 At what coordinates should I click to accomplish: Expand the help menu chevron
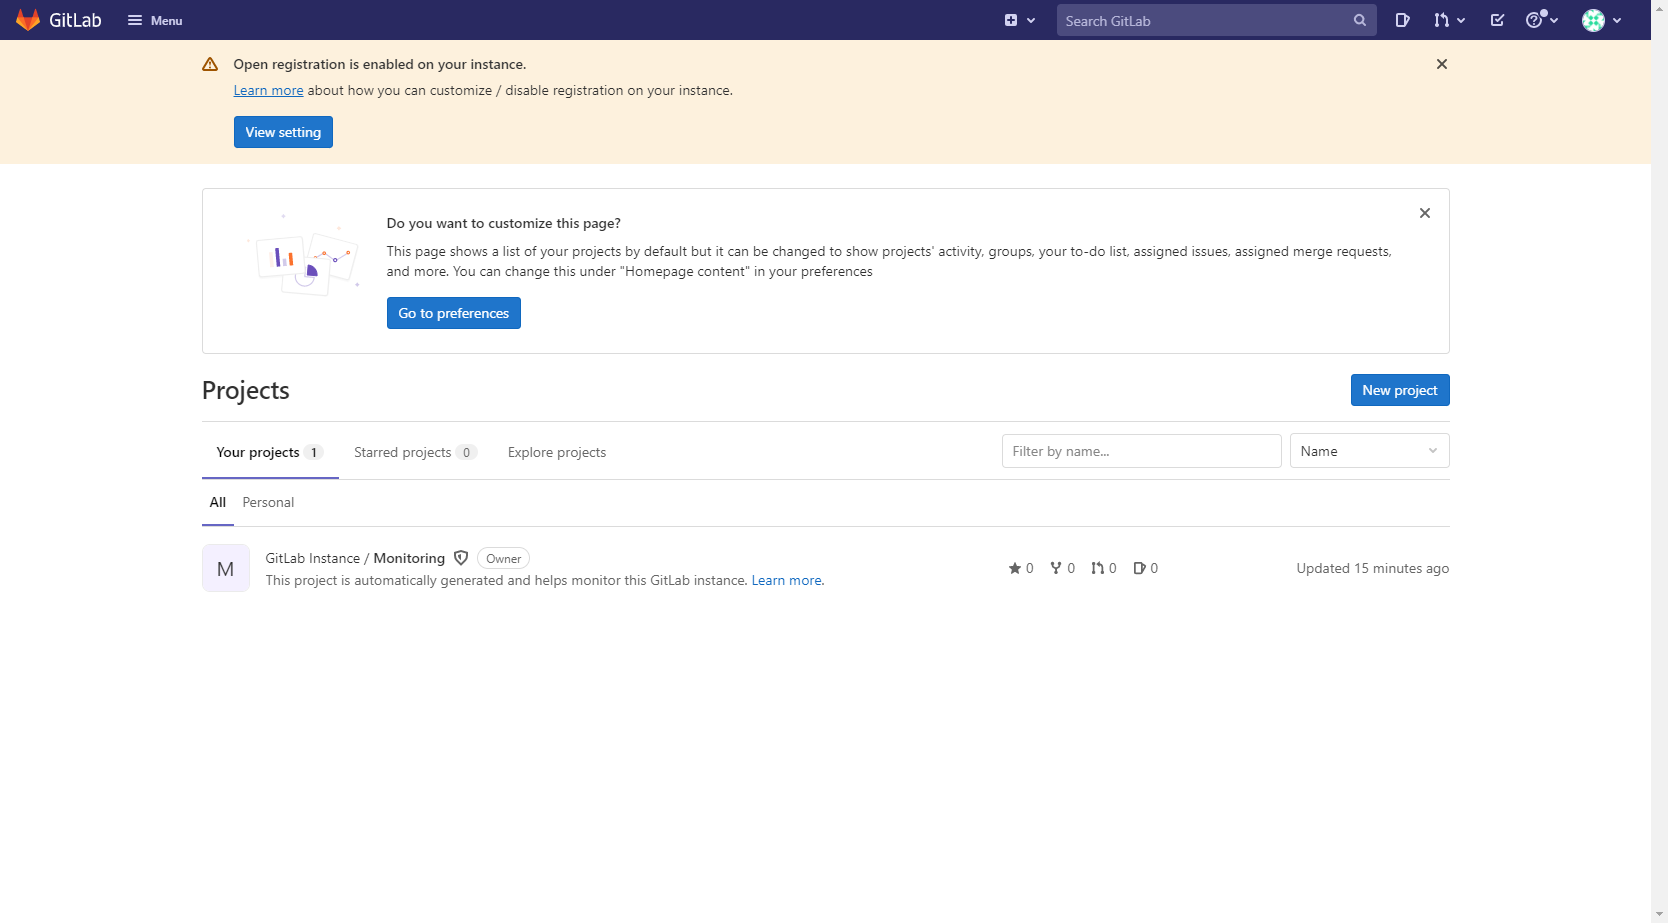point(1553,20)
